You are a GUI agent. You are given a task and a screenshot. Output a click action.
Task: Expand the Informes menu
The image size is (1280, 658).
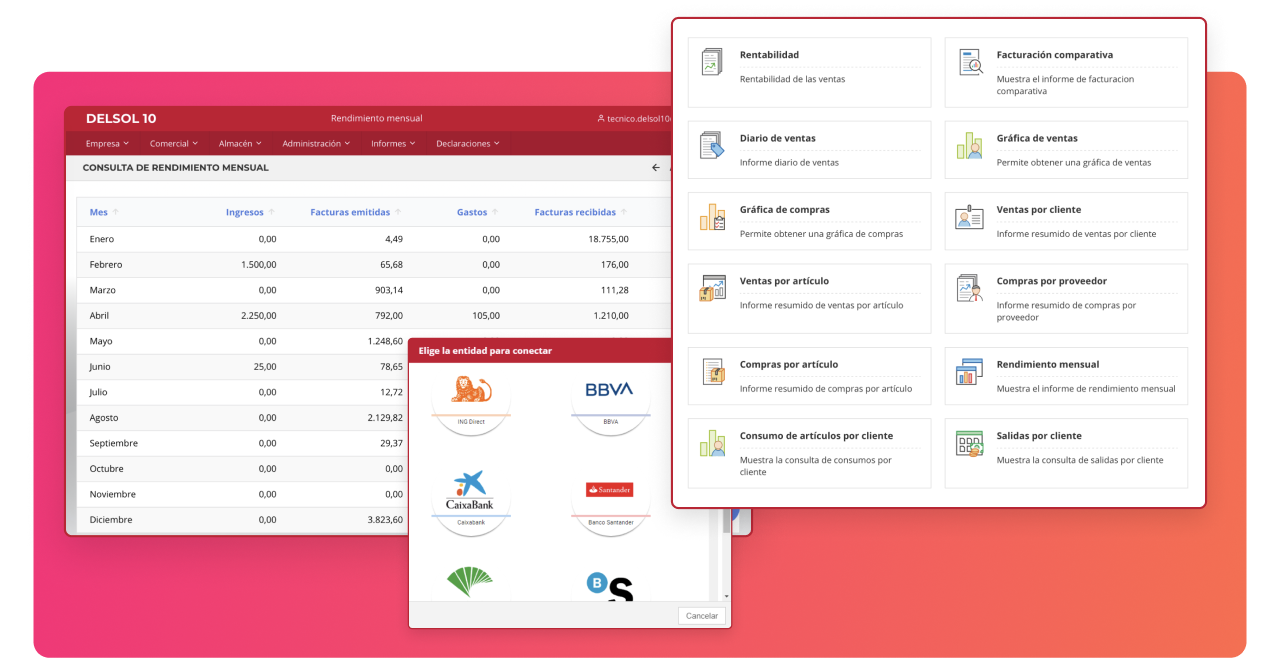tap(393, 144)
